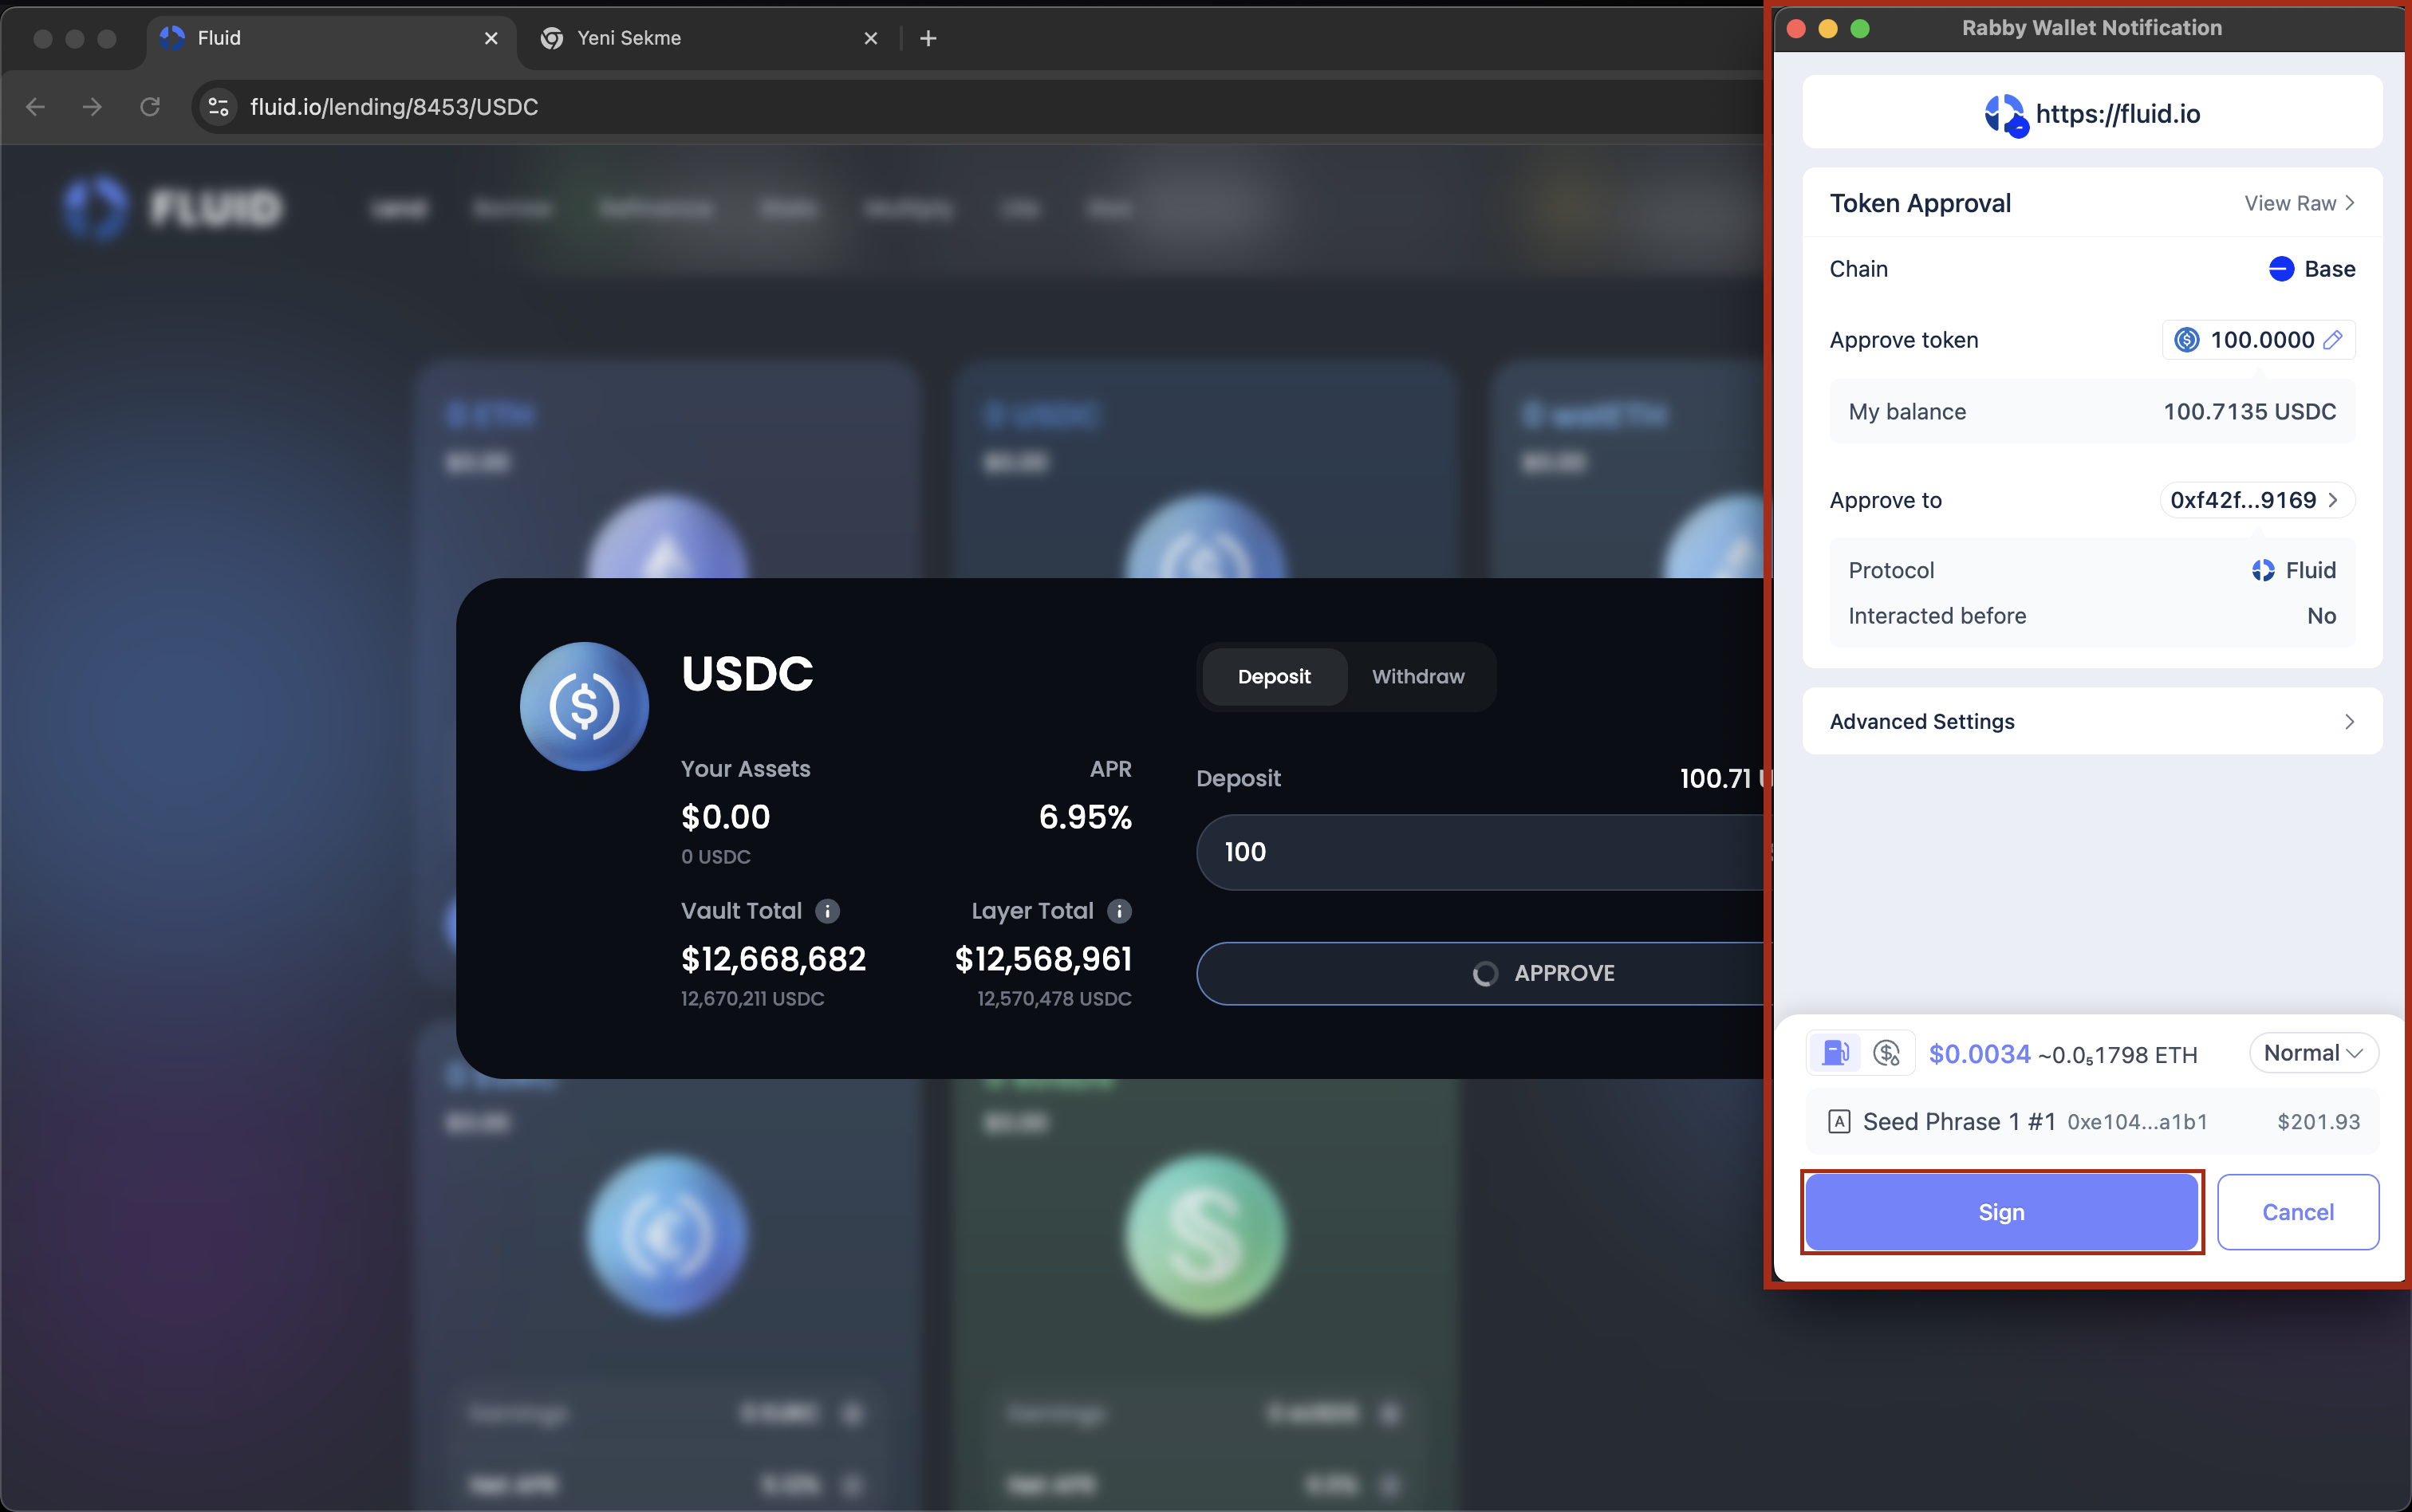Click the Fluid tab favicon
Screen dimensions: 2412x1512
tap(172, 38)
